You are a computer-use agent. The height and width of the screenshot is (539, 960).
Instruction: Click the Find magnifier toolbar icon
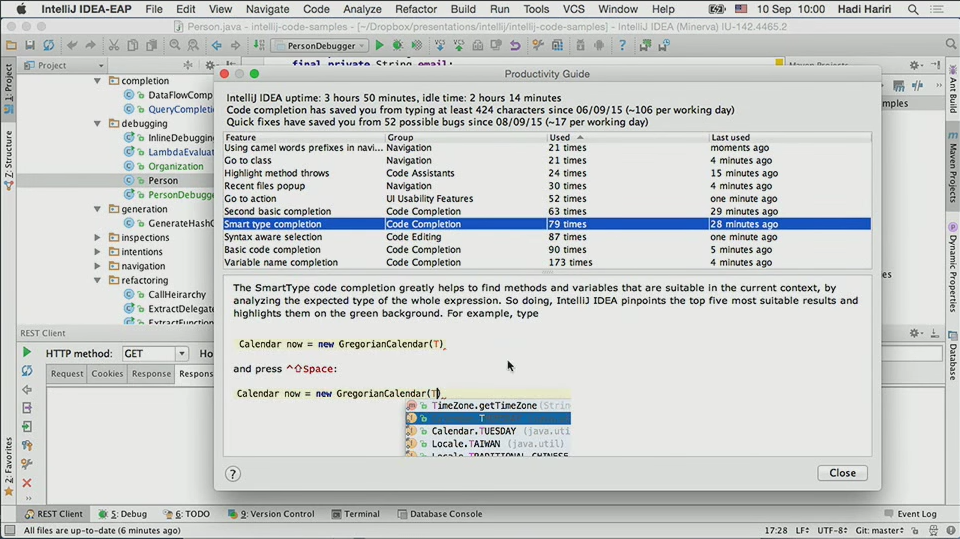175,45
